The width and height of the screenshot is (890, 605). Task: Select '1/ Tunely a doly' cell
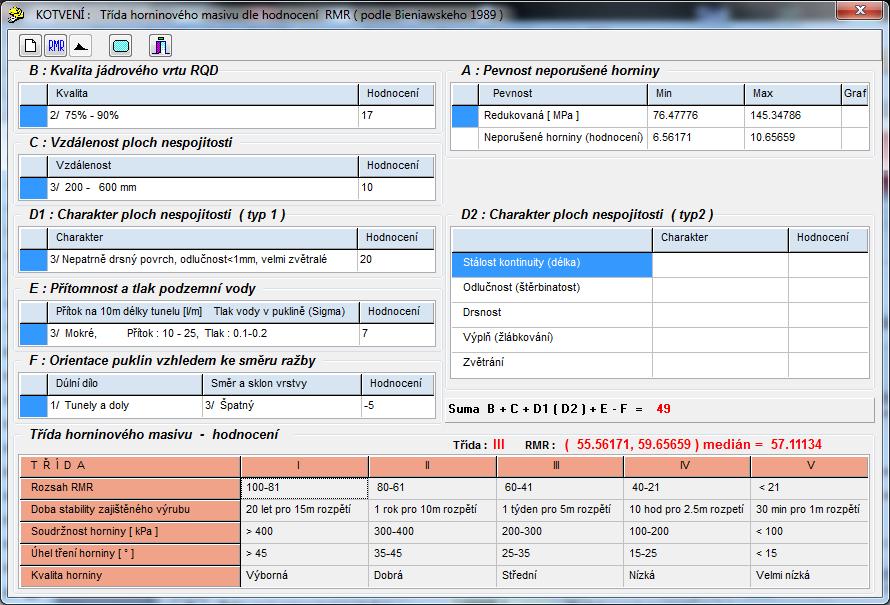(125, 406)
